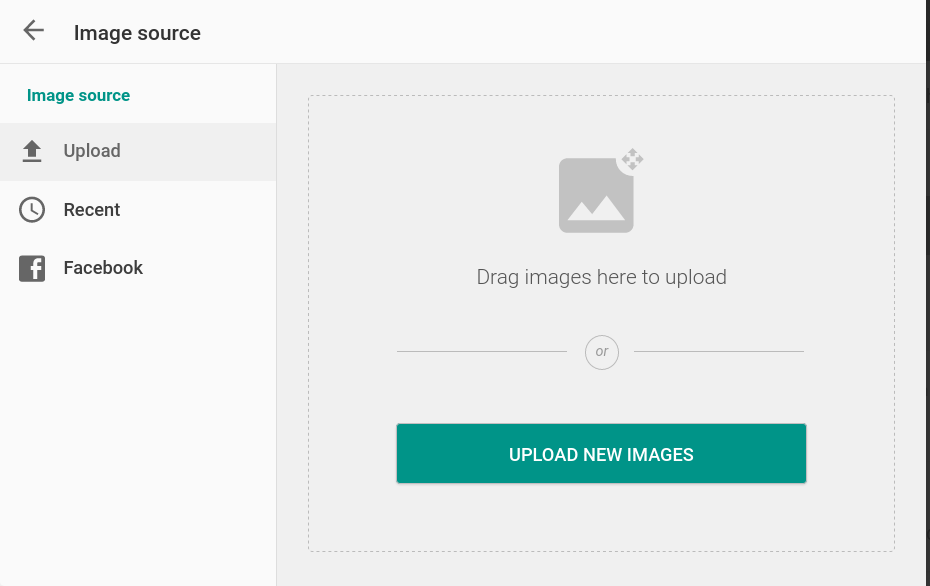Click the gray image placeholder icon
Viewport: 930px width, 586px height.
click(595, 197)
